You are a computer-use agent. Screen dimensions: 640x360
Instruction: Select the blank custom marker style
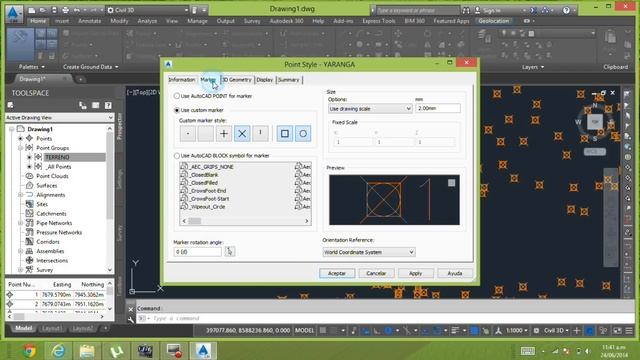[206, 133]
